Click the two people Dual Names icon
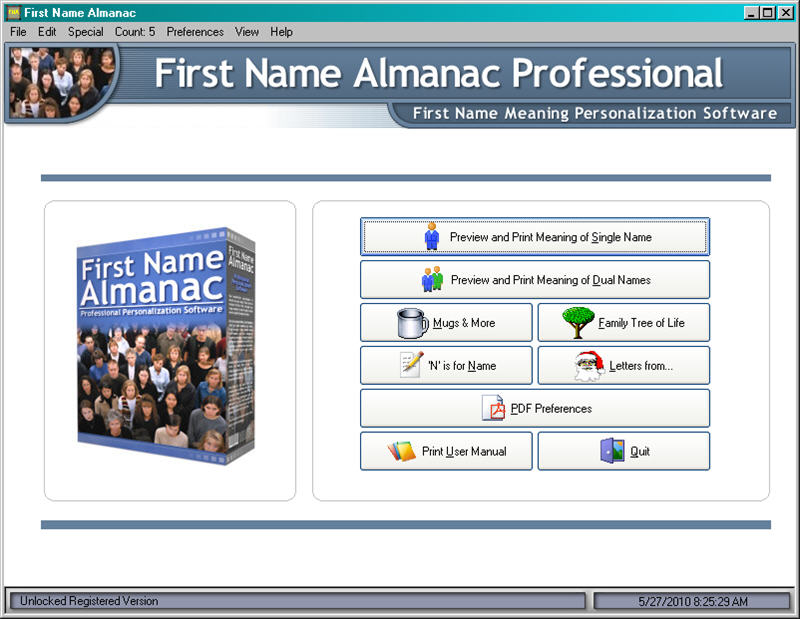The height and width of the screenshot is (619, 800). click(x=432, y=279)
